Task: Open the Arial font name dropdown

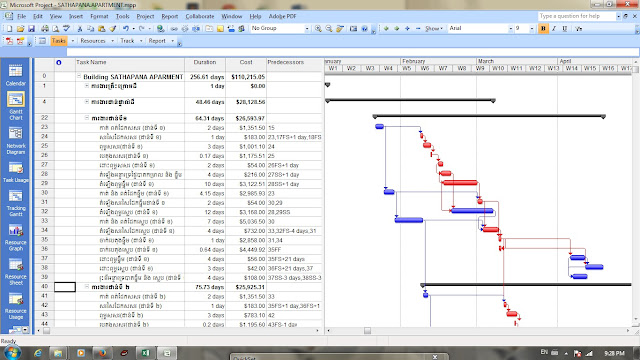Action: (x=480, y=28)
